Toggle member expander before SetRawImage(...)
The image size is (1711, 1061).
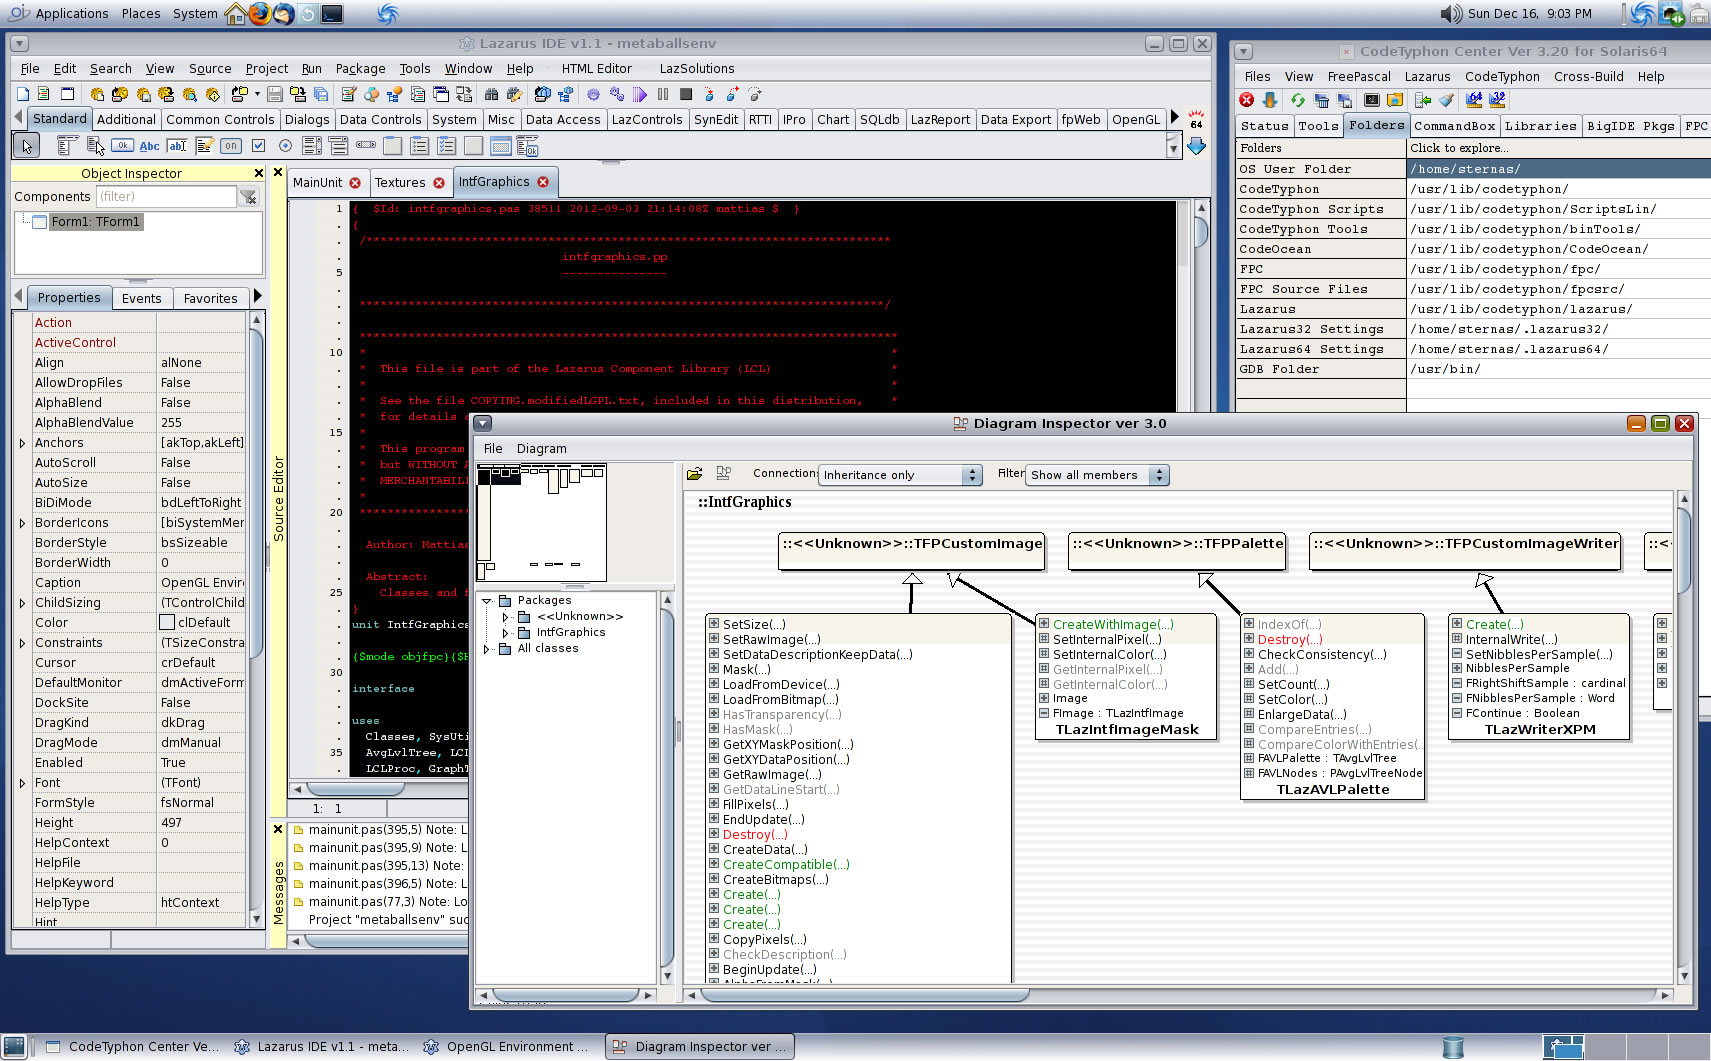pyautogui.click(x=714, y=638)
